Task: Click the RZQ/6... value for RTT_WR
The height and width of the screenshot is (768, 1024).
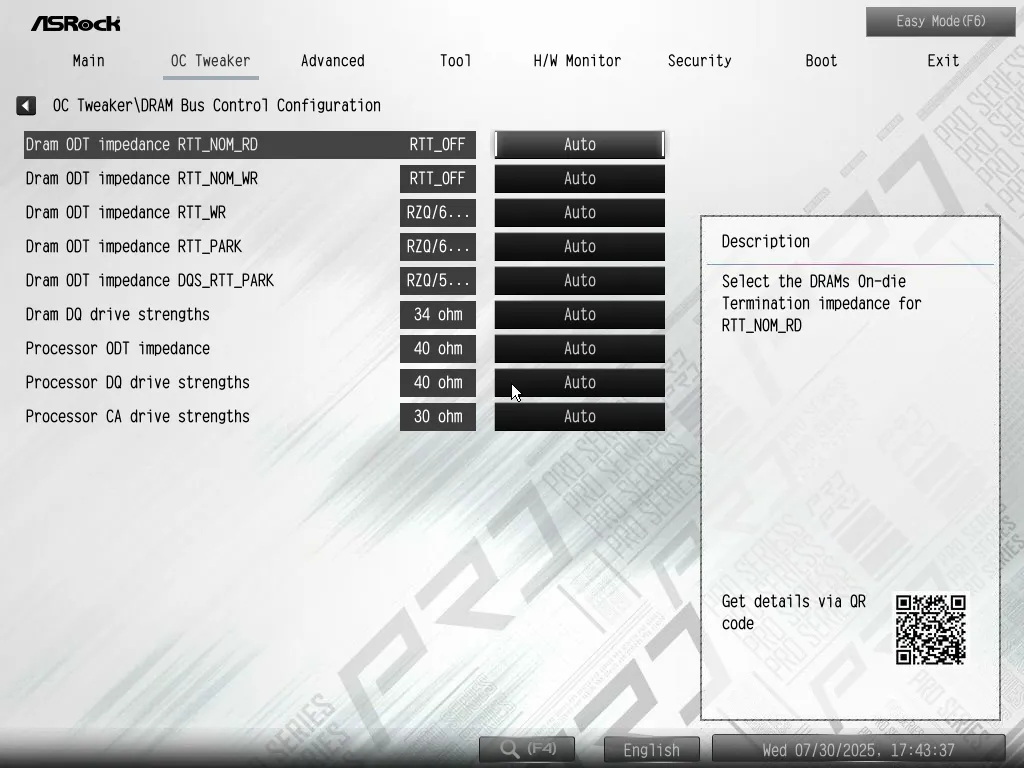Action: (438, 212)
